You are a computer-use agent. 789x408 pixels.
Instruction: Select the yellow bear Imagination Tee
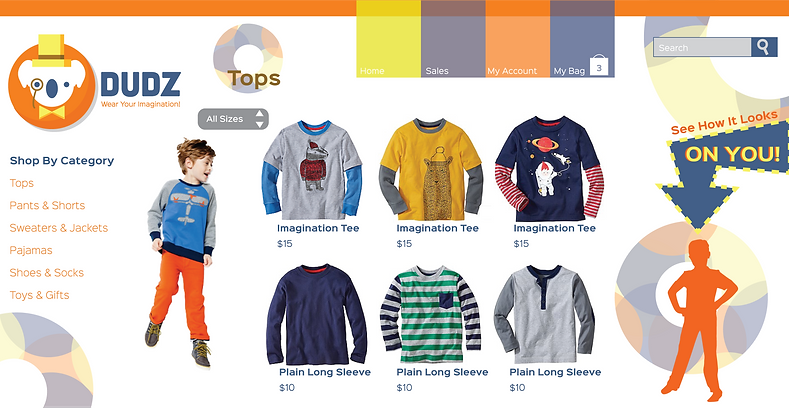point(431,169)
